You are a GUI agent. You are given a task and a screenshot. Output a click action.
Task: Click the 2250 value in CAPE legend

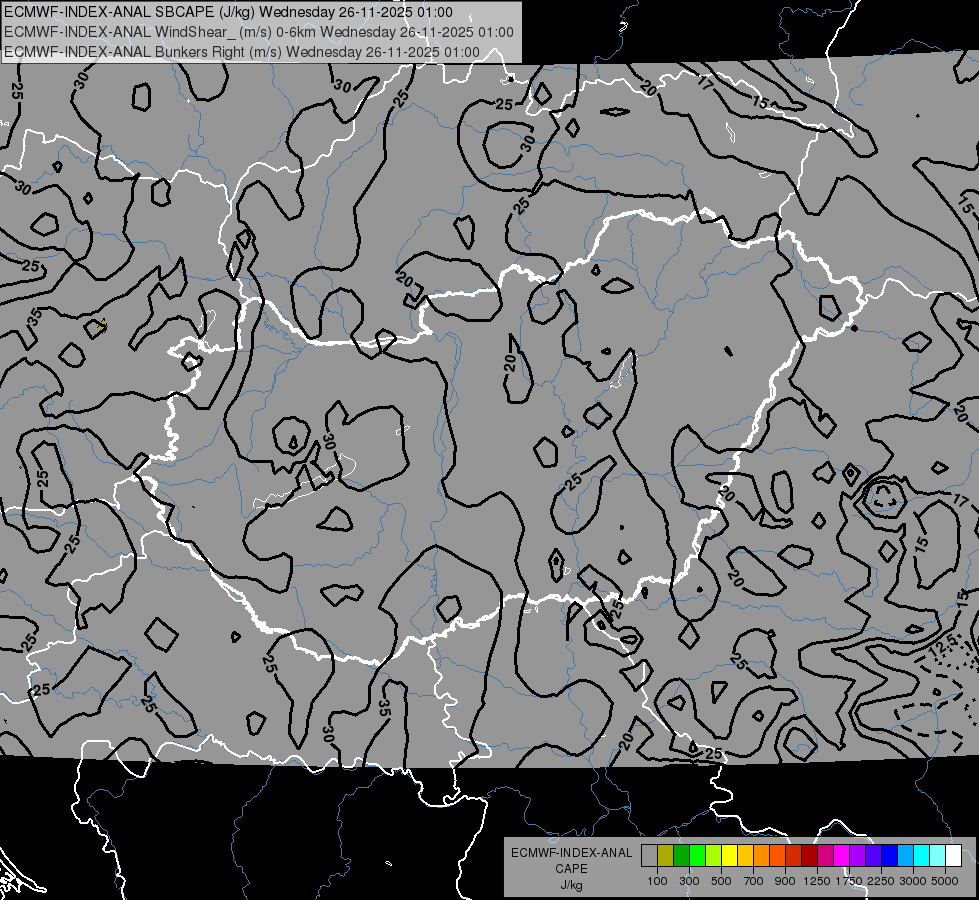[880, 881]
